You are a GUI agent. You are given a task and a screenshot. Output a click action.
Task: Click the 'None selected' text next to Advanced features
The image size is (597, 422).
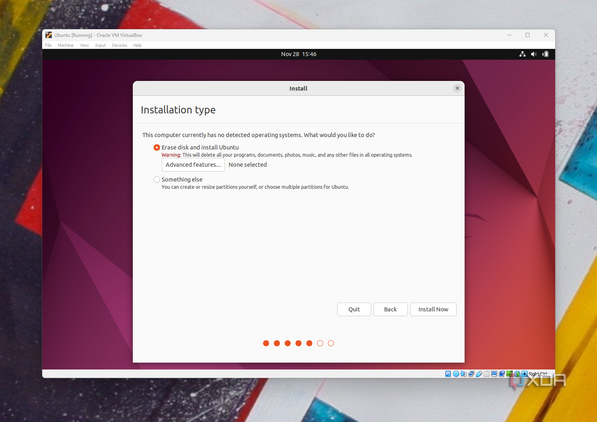click(x=247, y=165)
